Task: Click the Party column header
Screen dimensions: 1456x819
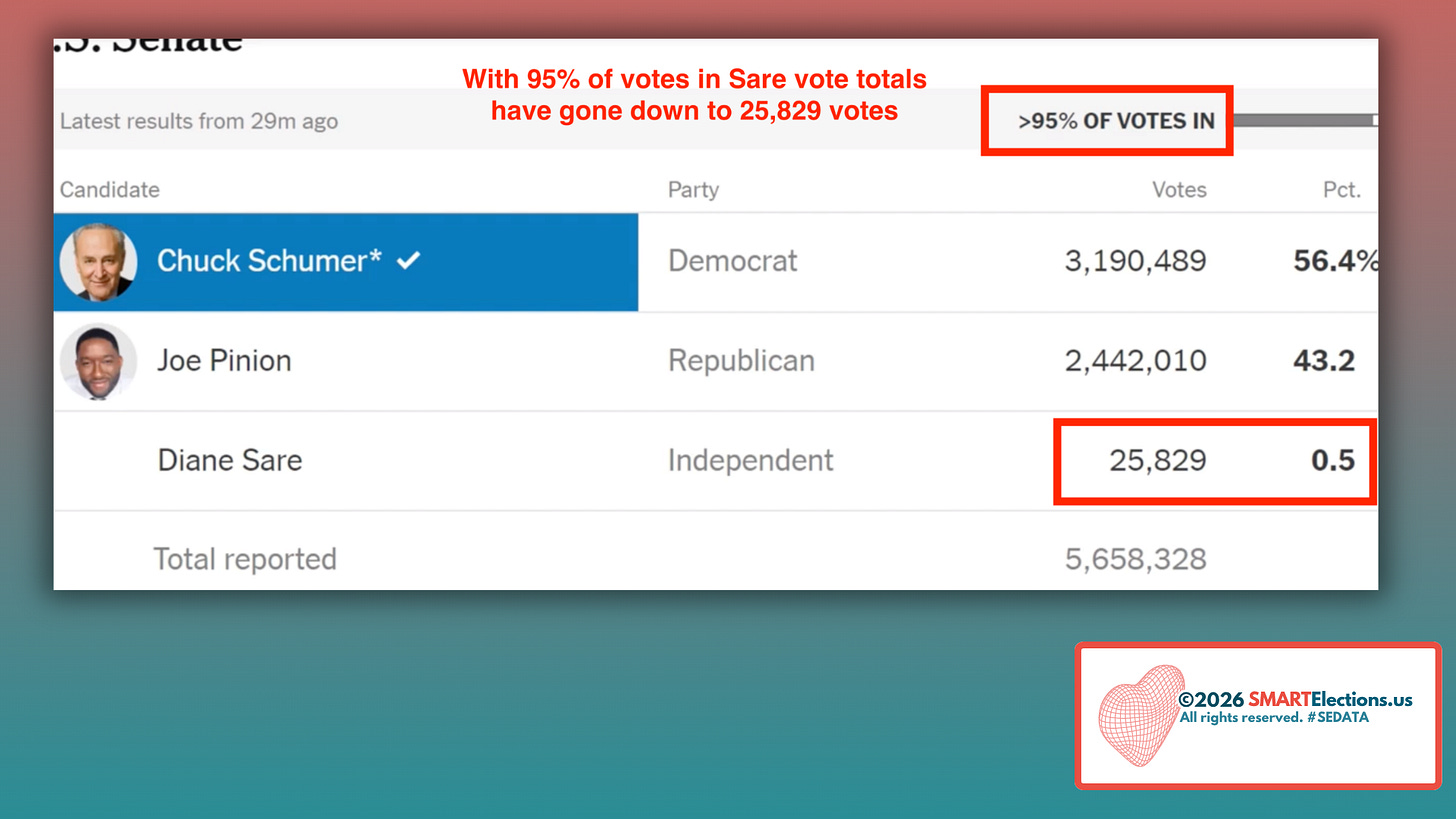Action: pos(694,190)
